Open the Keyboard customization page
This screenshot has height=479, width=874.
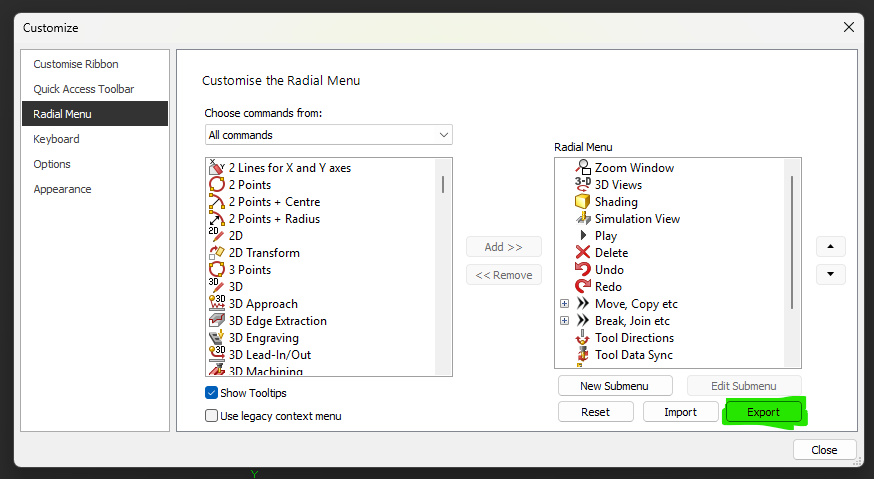click(x=56, y=139)
